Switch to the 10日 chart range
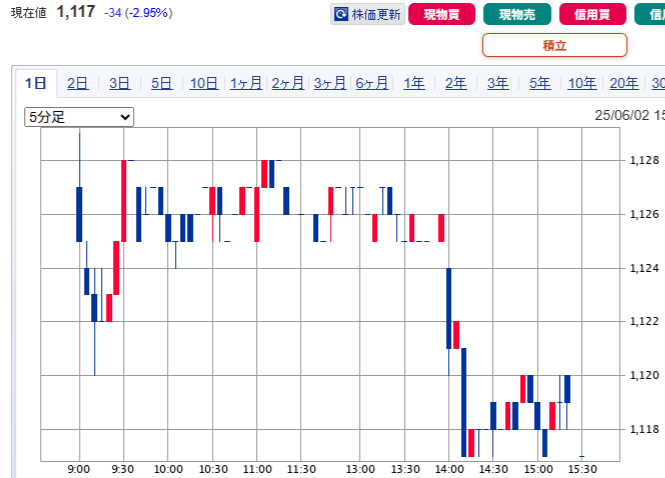 204,83
